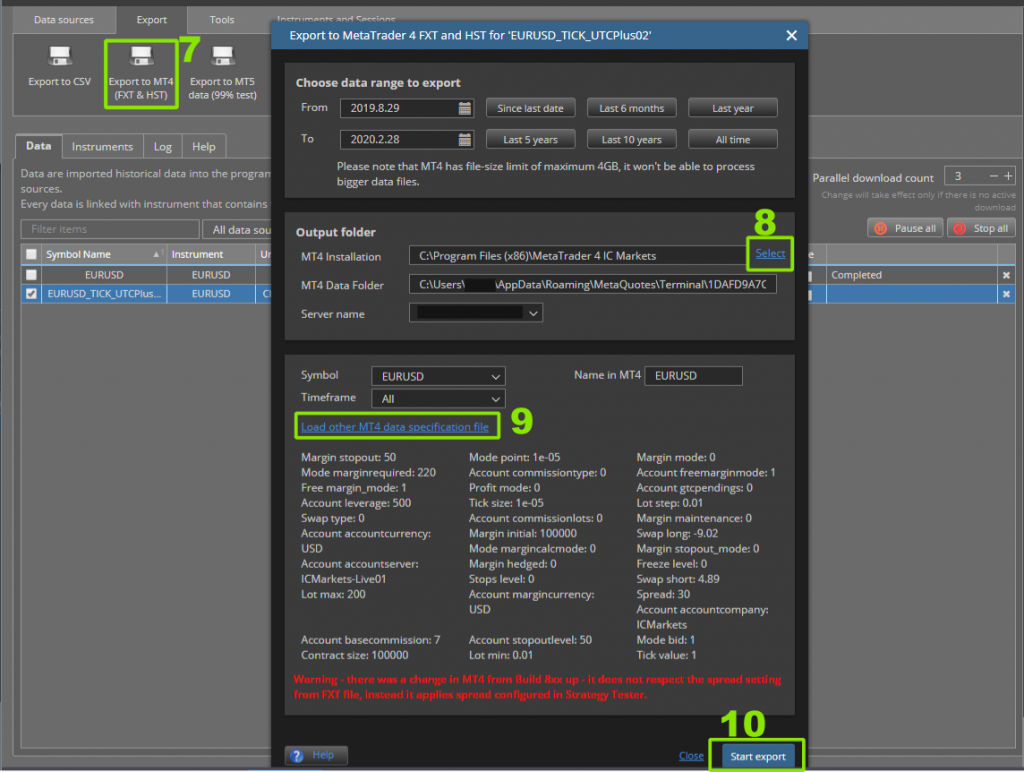Remove the EURUSD Completed row via X icon
Screen dimensions: 1024x772
[1006, 276]
